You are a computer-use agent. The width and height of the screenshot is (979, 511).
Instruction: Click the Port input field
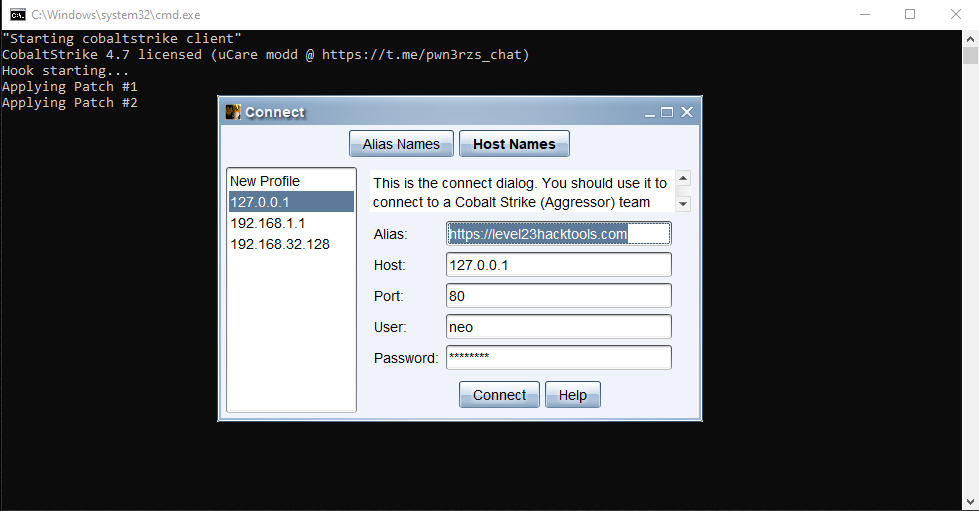pos(559,295)
